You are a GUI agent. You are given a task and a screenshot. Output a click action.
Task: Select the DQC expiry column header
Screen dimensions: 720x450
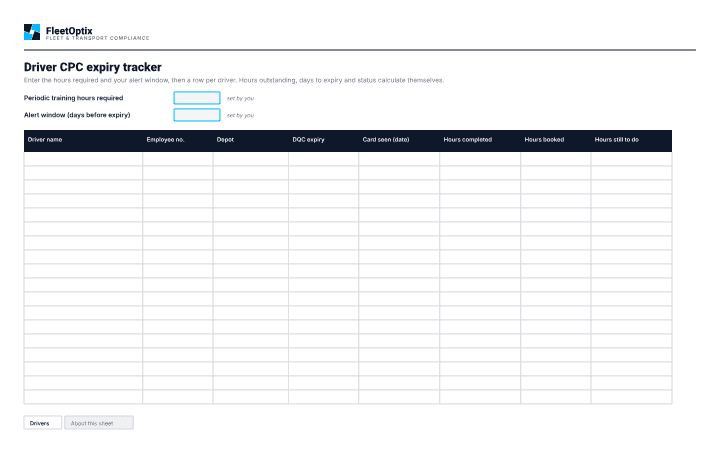click(x=324, y=140)
